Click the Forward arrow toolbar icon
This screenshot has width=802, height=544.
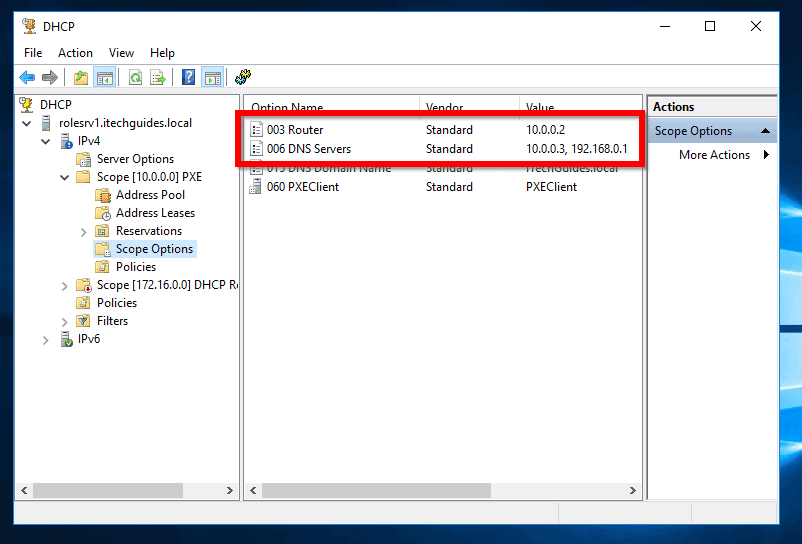point(50,78)
